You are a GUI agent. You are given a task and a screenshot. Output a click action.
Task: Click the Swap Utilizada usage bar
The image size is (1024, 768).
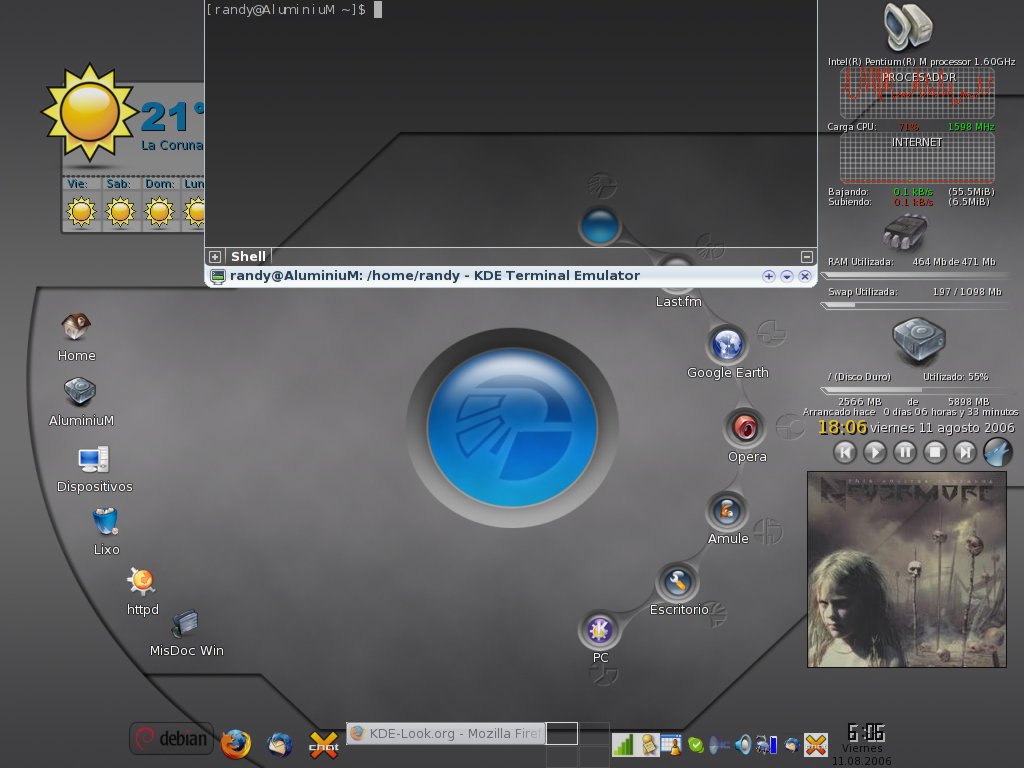click(x=918, y=306)
